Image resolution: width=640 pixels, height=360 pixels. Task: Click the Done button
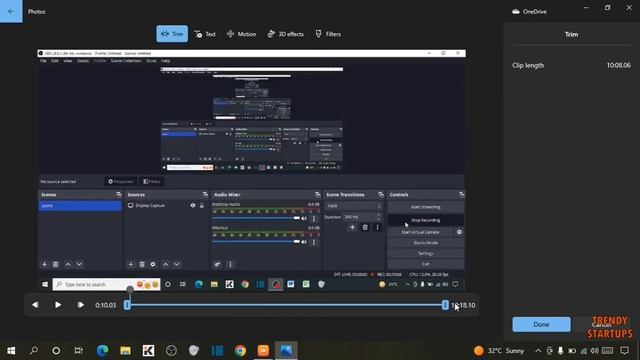(541, 324)
